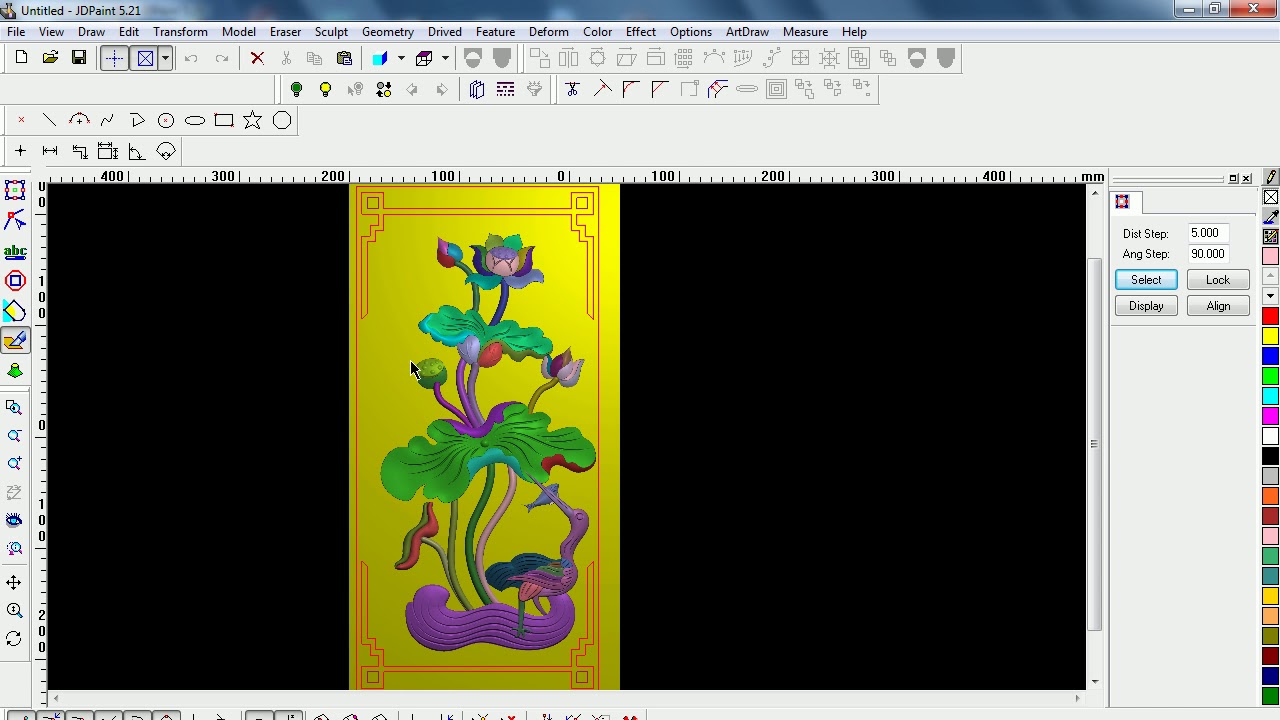
Task: Click the green light bulb icon
Action: tap(296, 90)
